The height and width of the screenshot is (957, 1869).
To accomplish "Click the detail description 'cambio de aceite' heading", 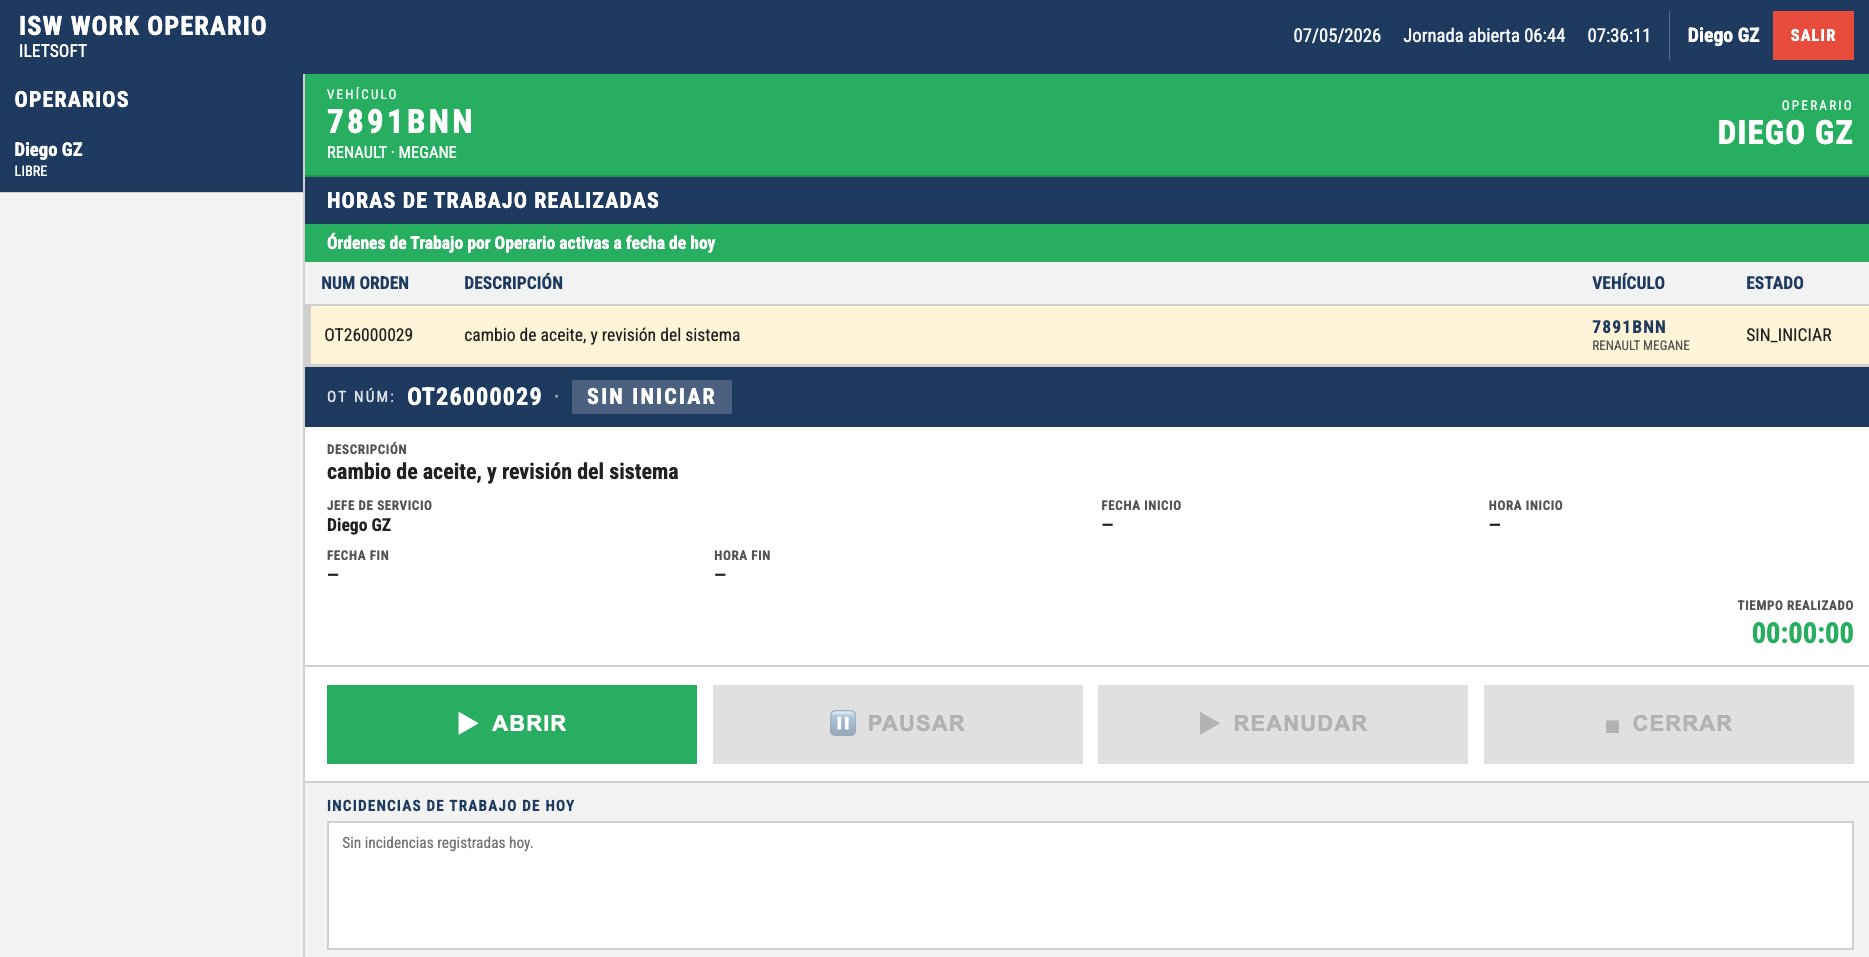I will pos(502,472).
